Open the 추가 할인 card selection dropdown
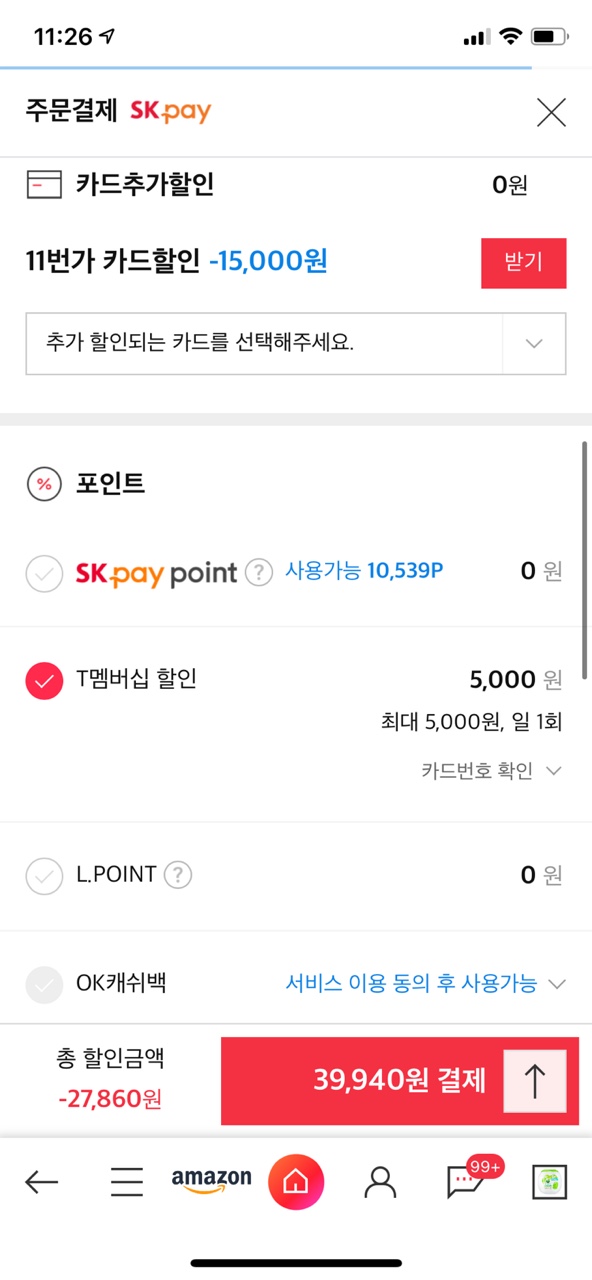The height and width of the screenshot is (1280, 592). click(x=296, y=343)
